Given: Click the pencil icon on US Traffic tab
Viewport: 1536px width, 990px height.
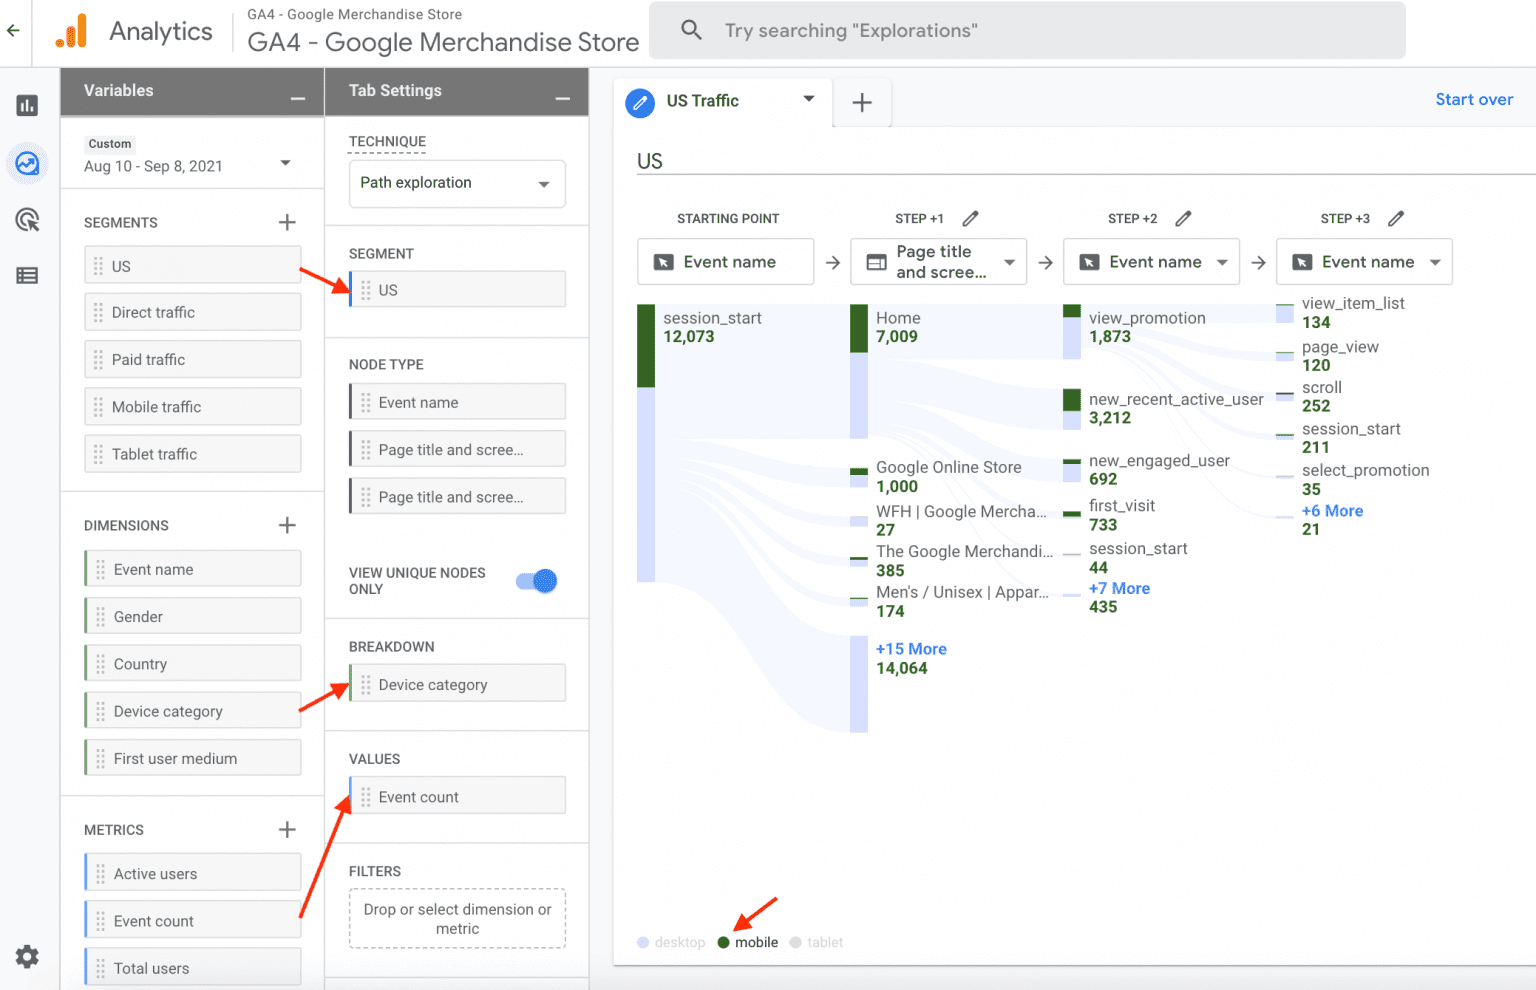Looking at the screenshot, I should (640, 103).
